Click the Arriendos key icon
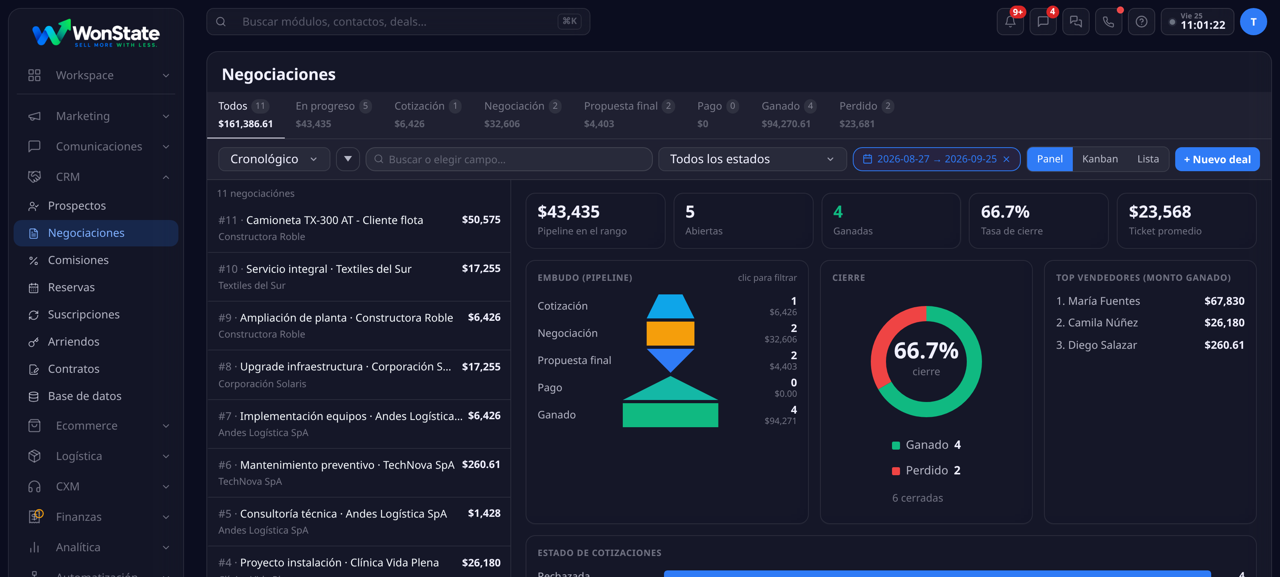The height and width of the screenshot is (577, 1280). 33,342
